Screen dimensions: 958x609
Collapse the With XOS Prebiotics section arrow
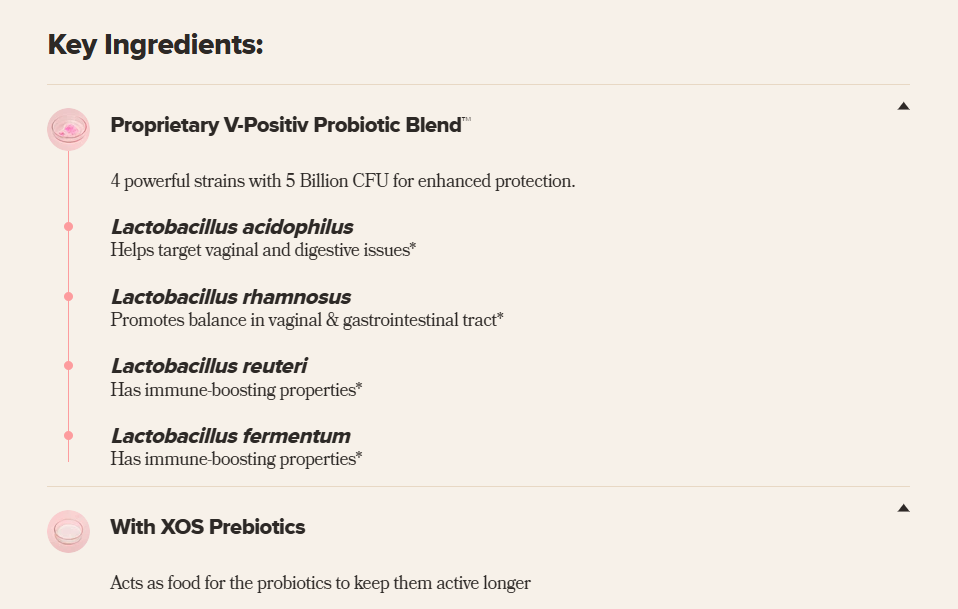[x=903, y=508]
